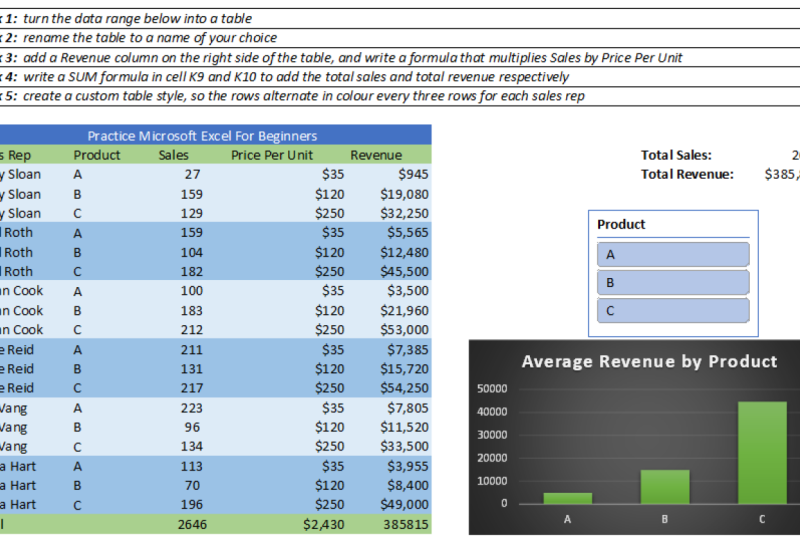This screenshot has width=800, height=540.
Task: Select revenue cell $45,500
Action: tap(404, 272)
